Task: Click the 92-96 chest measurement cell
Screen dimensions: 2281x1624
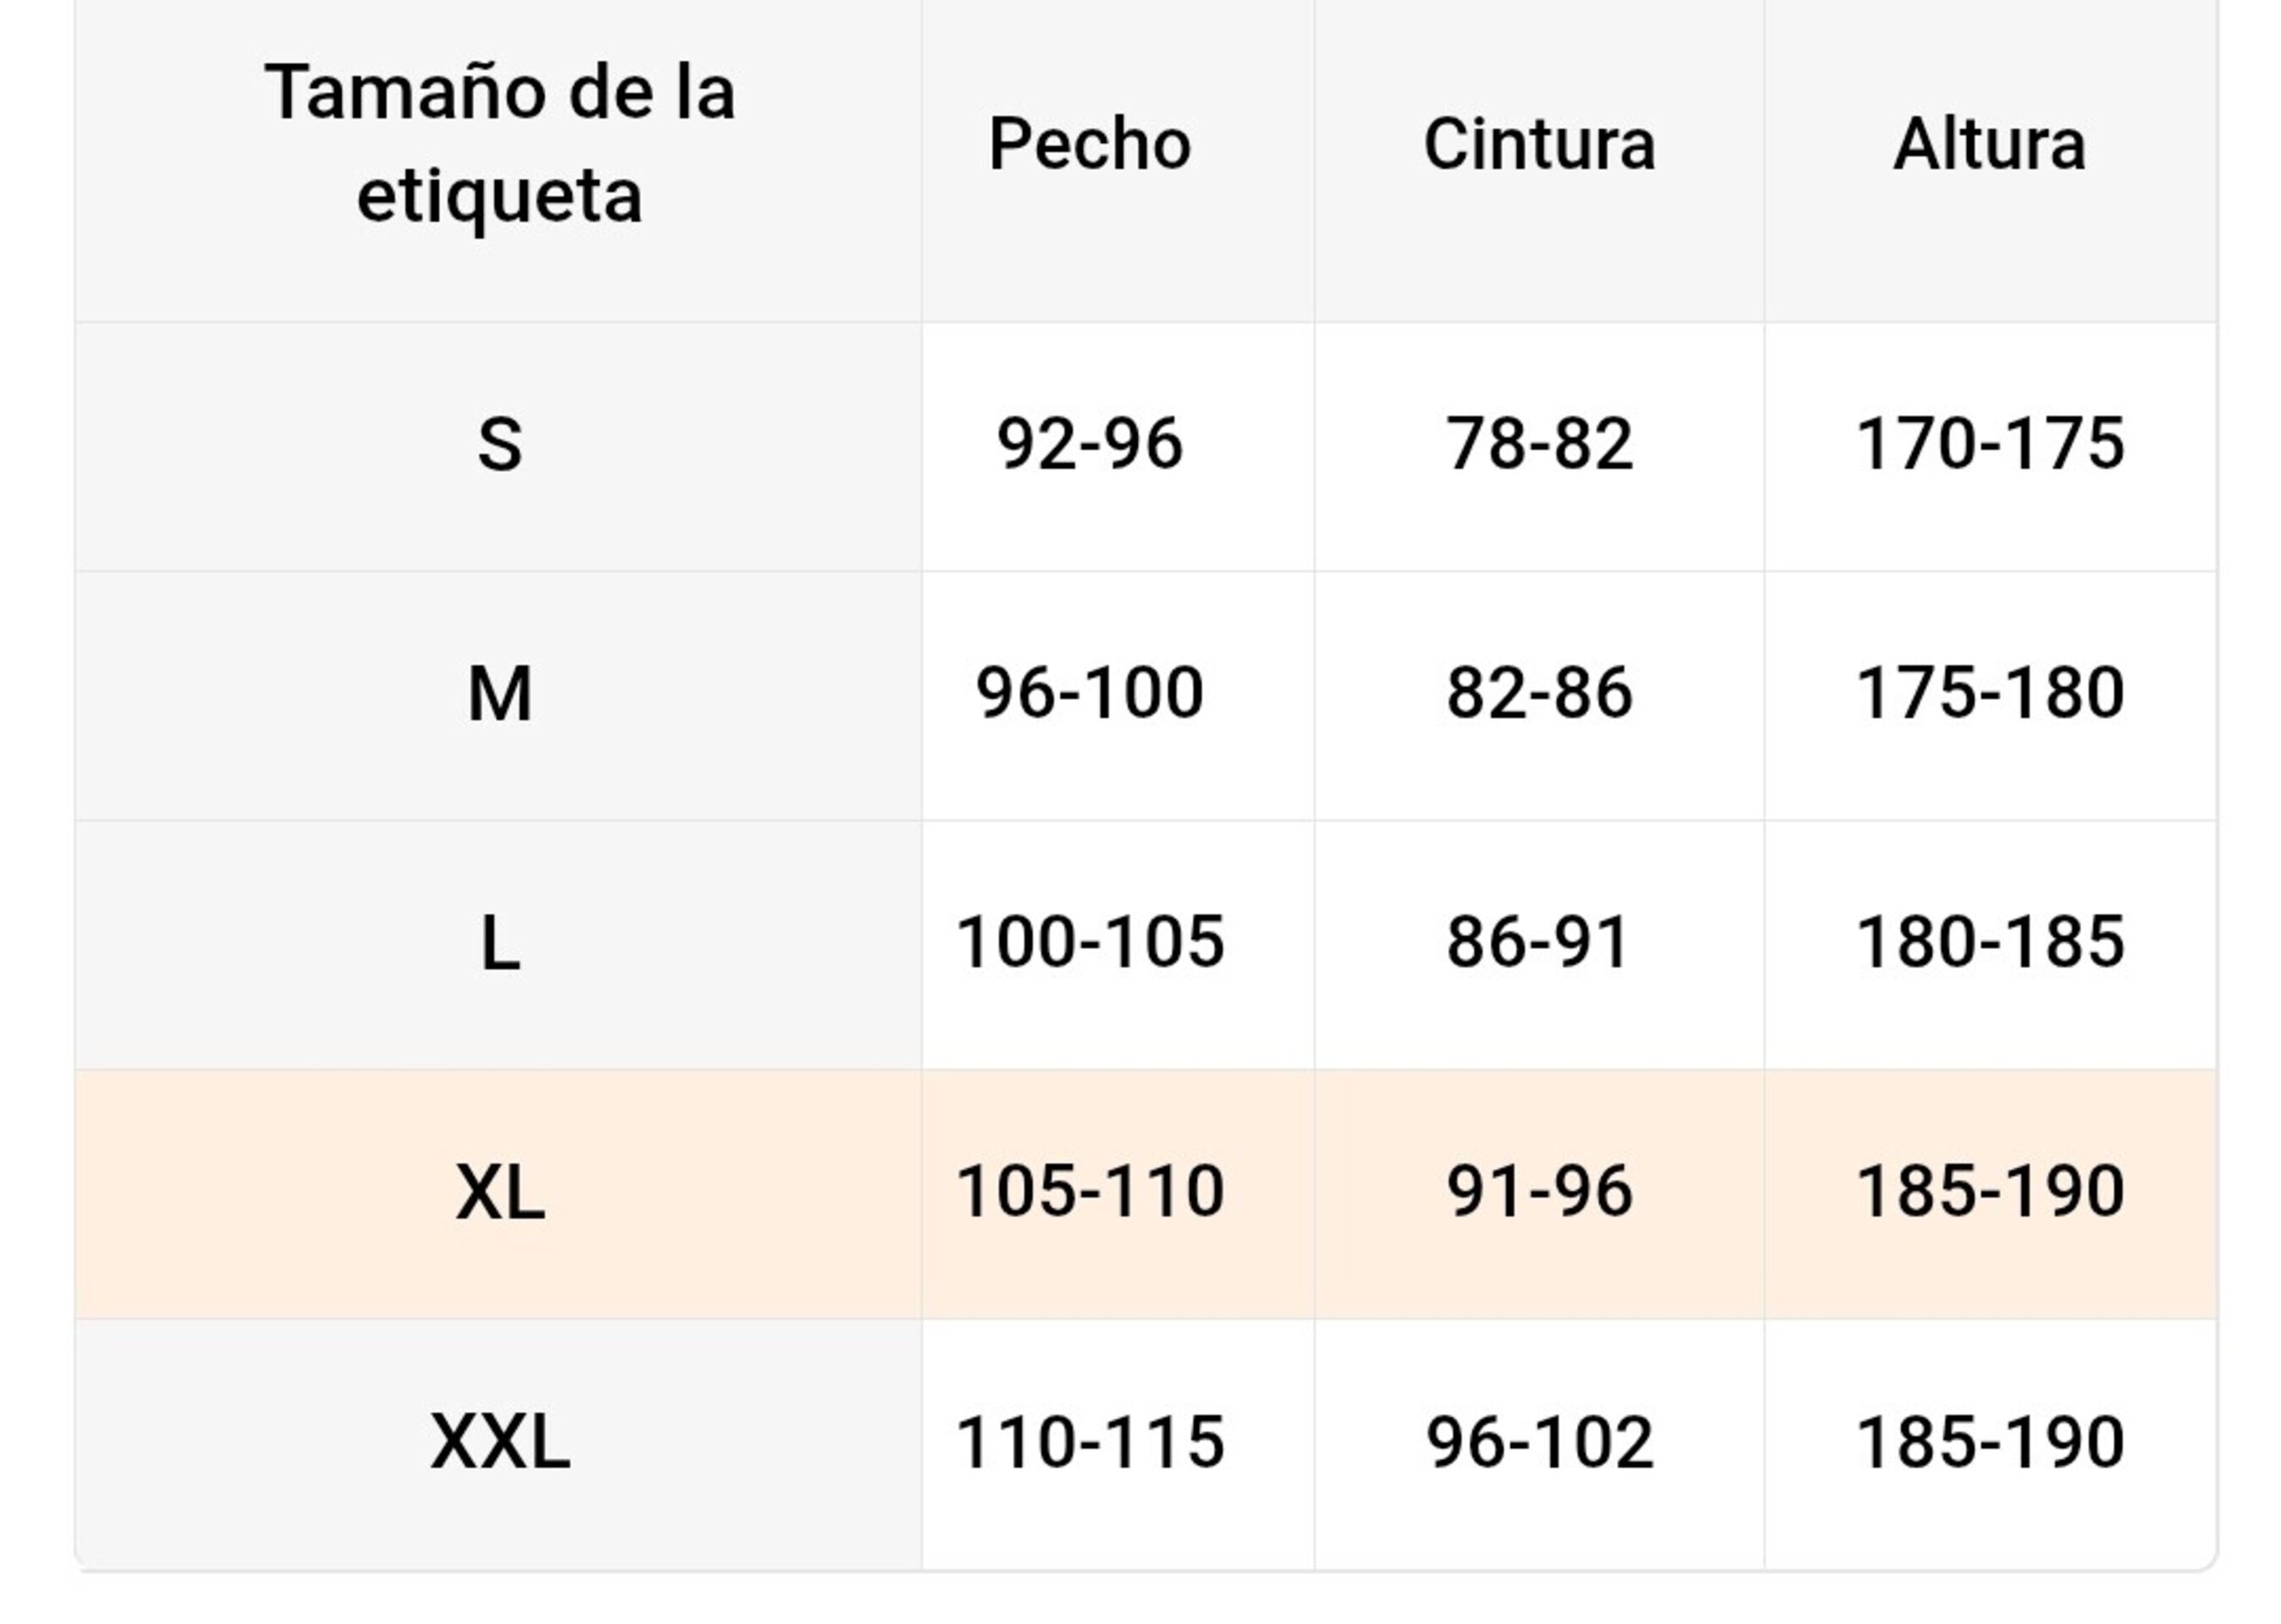Action: click(x=1089, y=444)
